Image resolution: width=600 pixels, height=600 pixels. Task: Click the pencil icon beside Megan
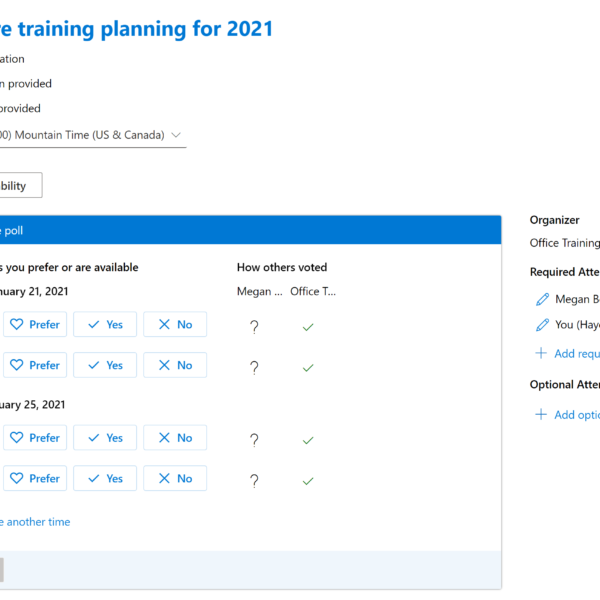(x=542, y=299)
